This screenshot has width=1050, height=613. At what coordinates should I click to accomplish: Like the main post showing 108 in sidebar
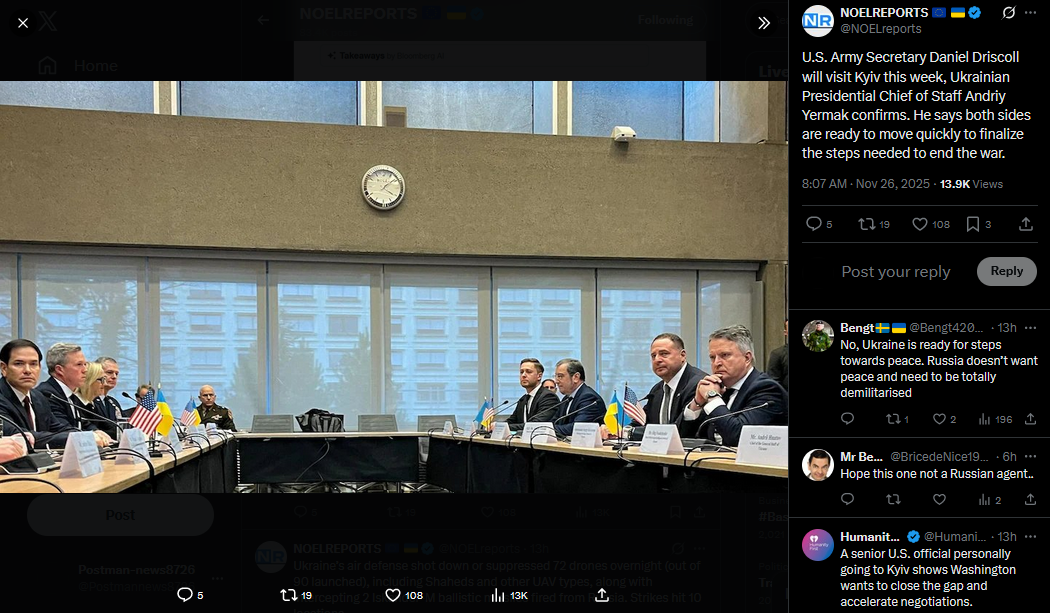tap(931, 224)
